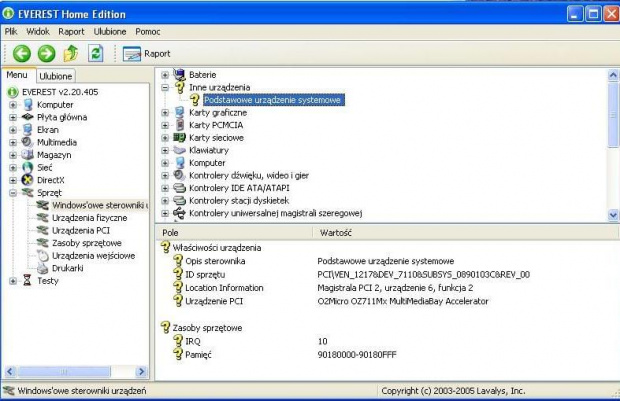Open the Widok menu
620x401 pixels.
point(38,31)
